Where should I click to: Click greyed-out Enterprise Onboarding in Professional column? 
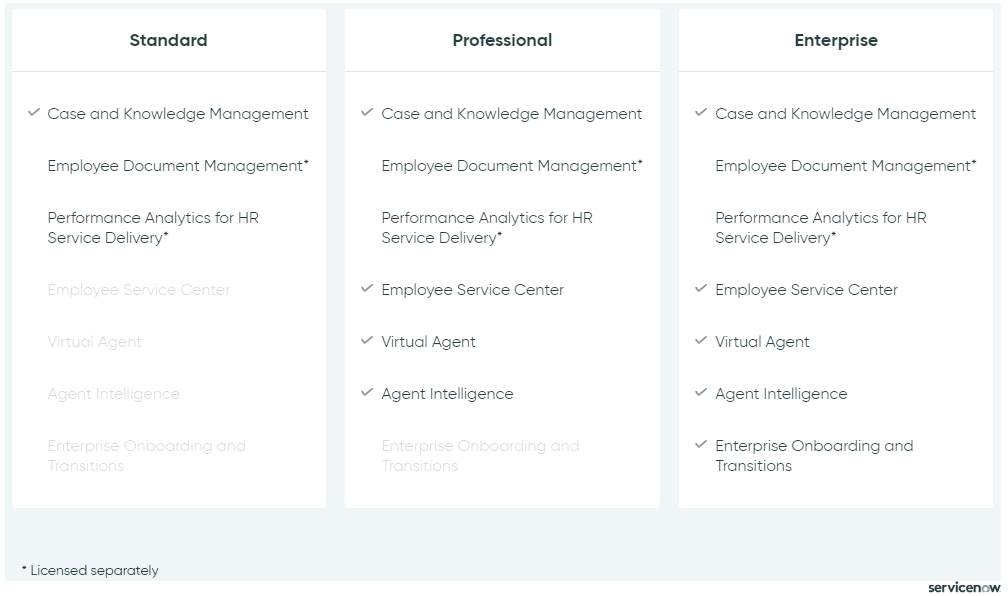(x=480, y=456)
